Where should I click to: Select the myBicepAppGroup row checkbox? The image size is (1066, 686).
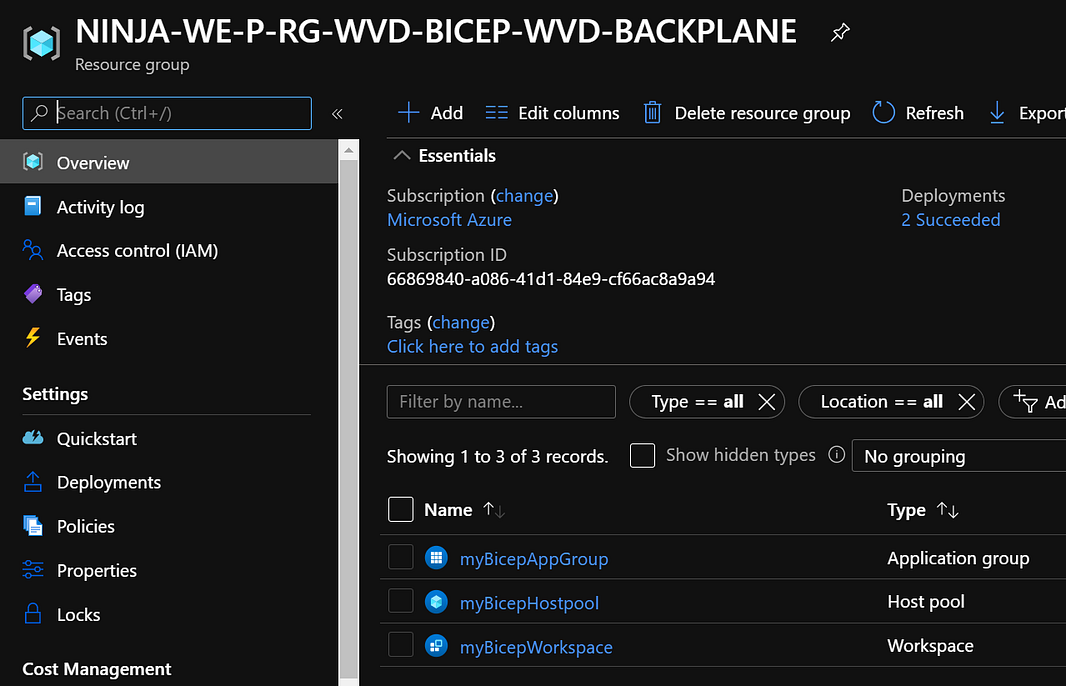click(400, 557)
